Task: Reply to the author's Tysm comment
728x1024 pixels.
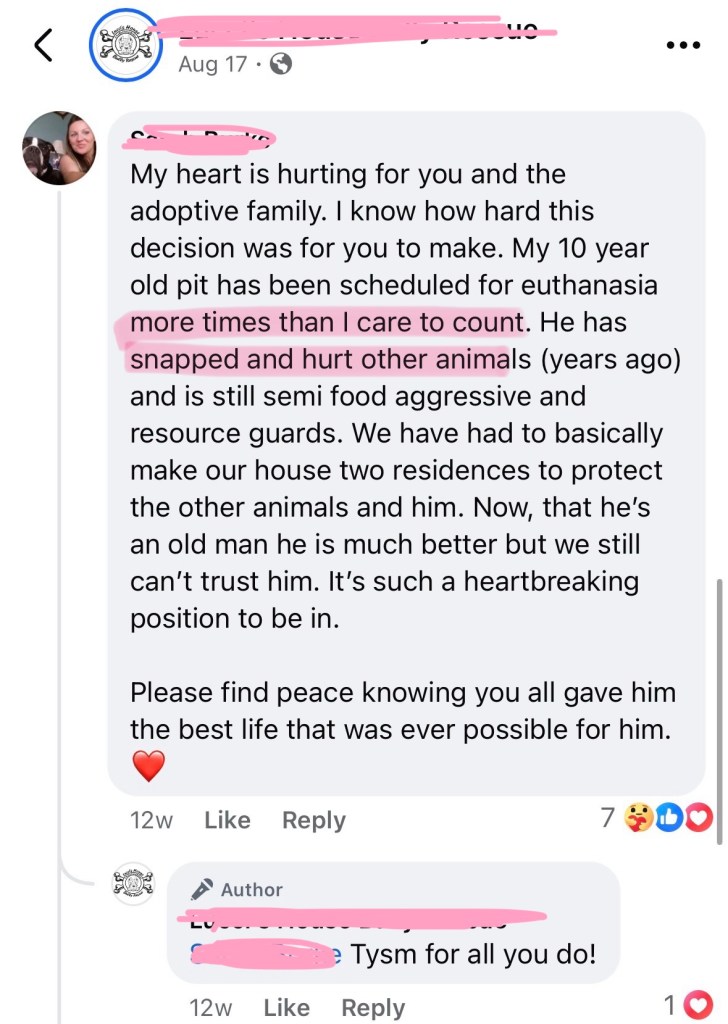Action: coord(373,1008)
